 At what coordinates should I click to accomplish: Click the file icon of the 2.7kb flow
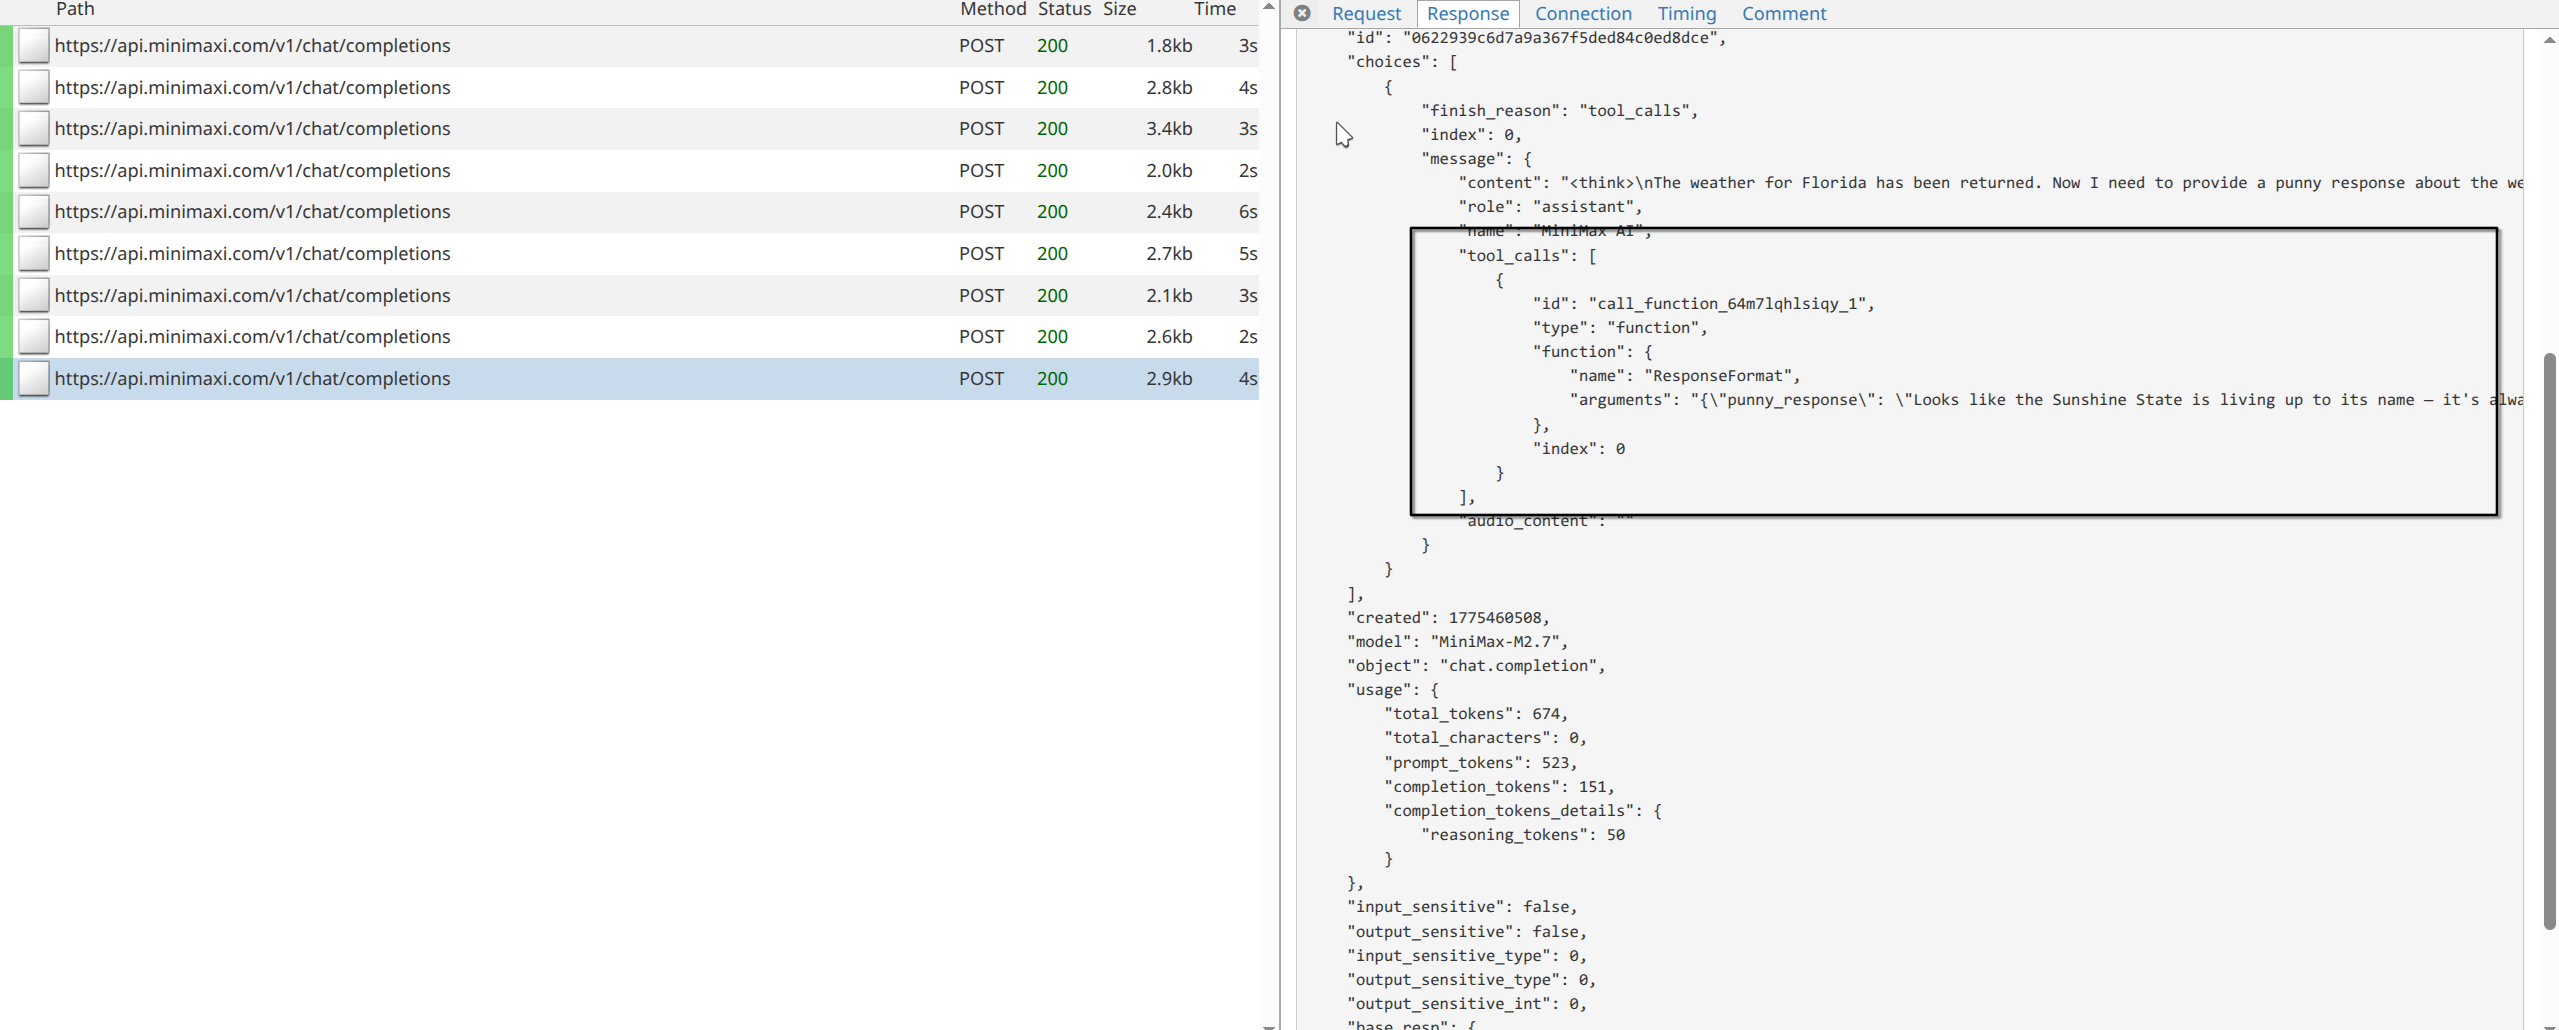click(x=34, y=254)
